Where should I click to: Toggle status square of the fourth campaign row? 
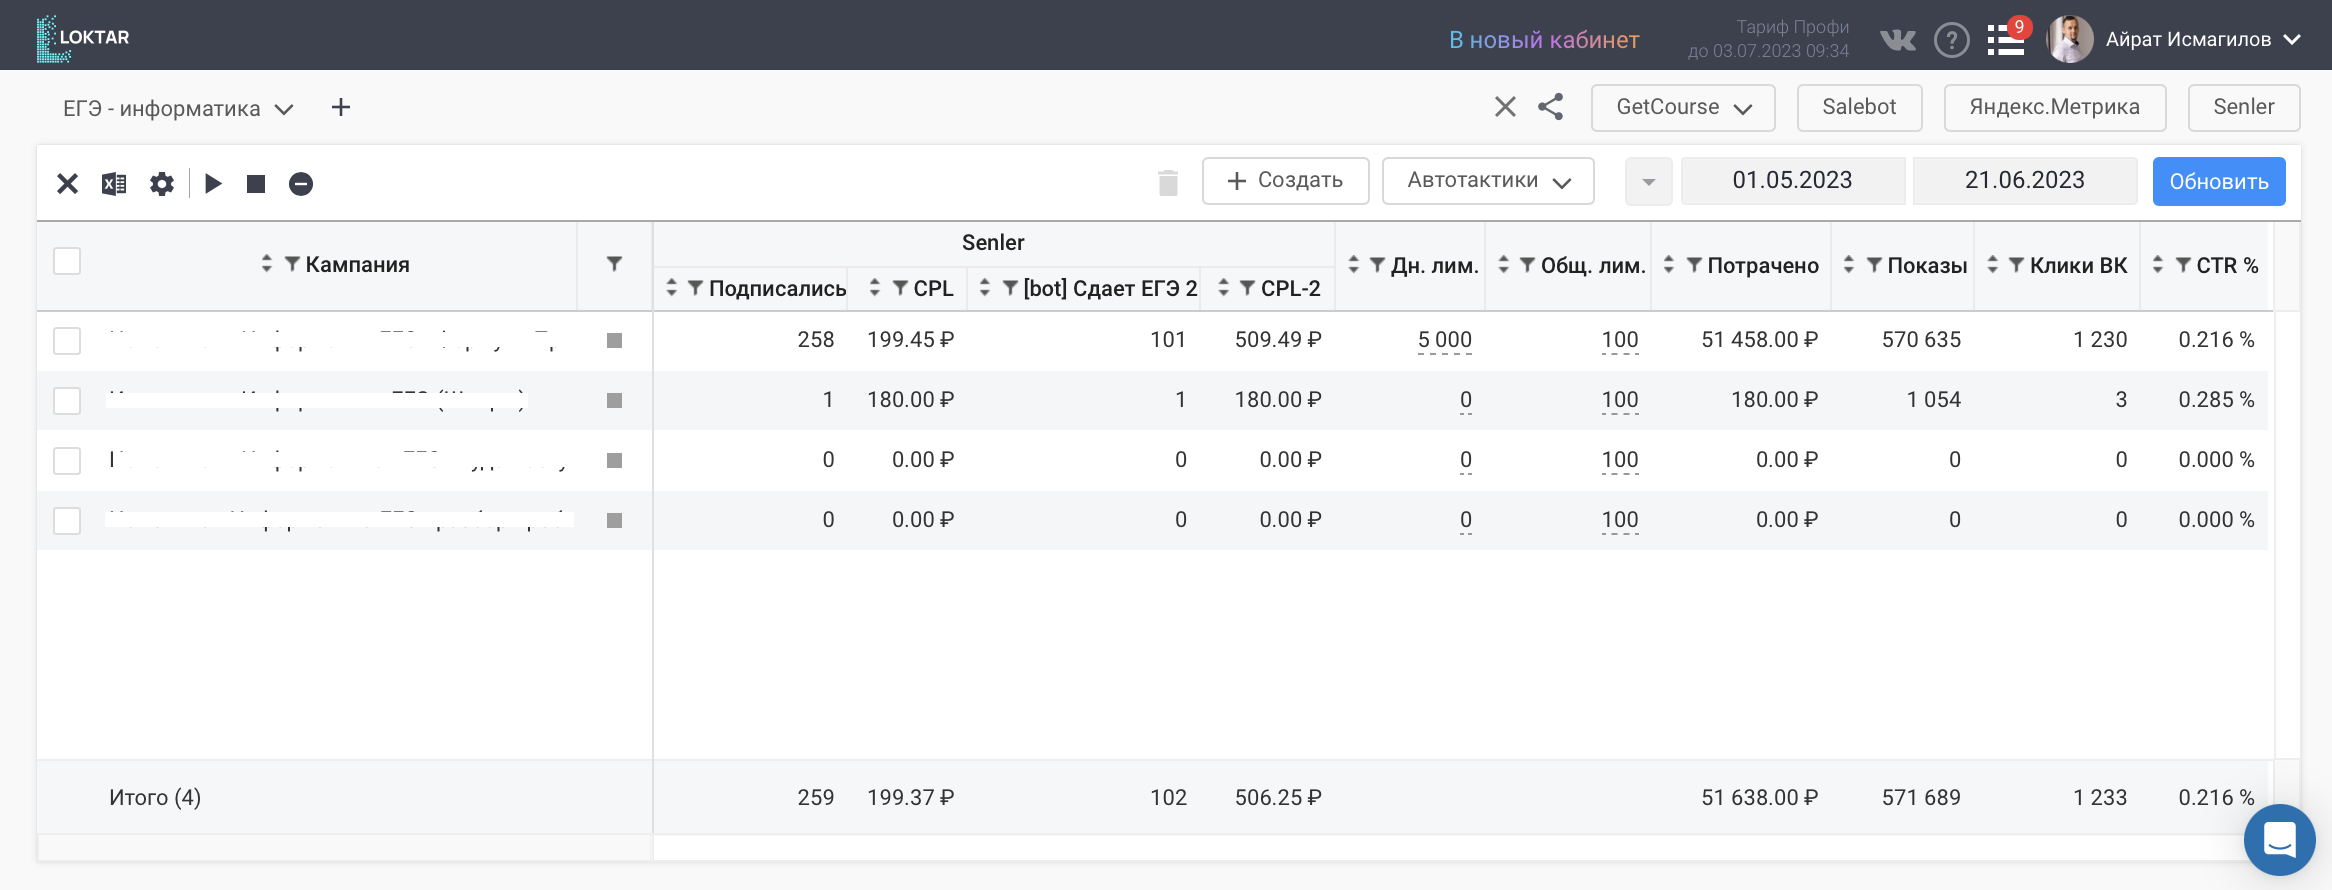(615, 521)
